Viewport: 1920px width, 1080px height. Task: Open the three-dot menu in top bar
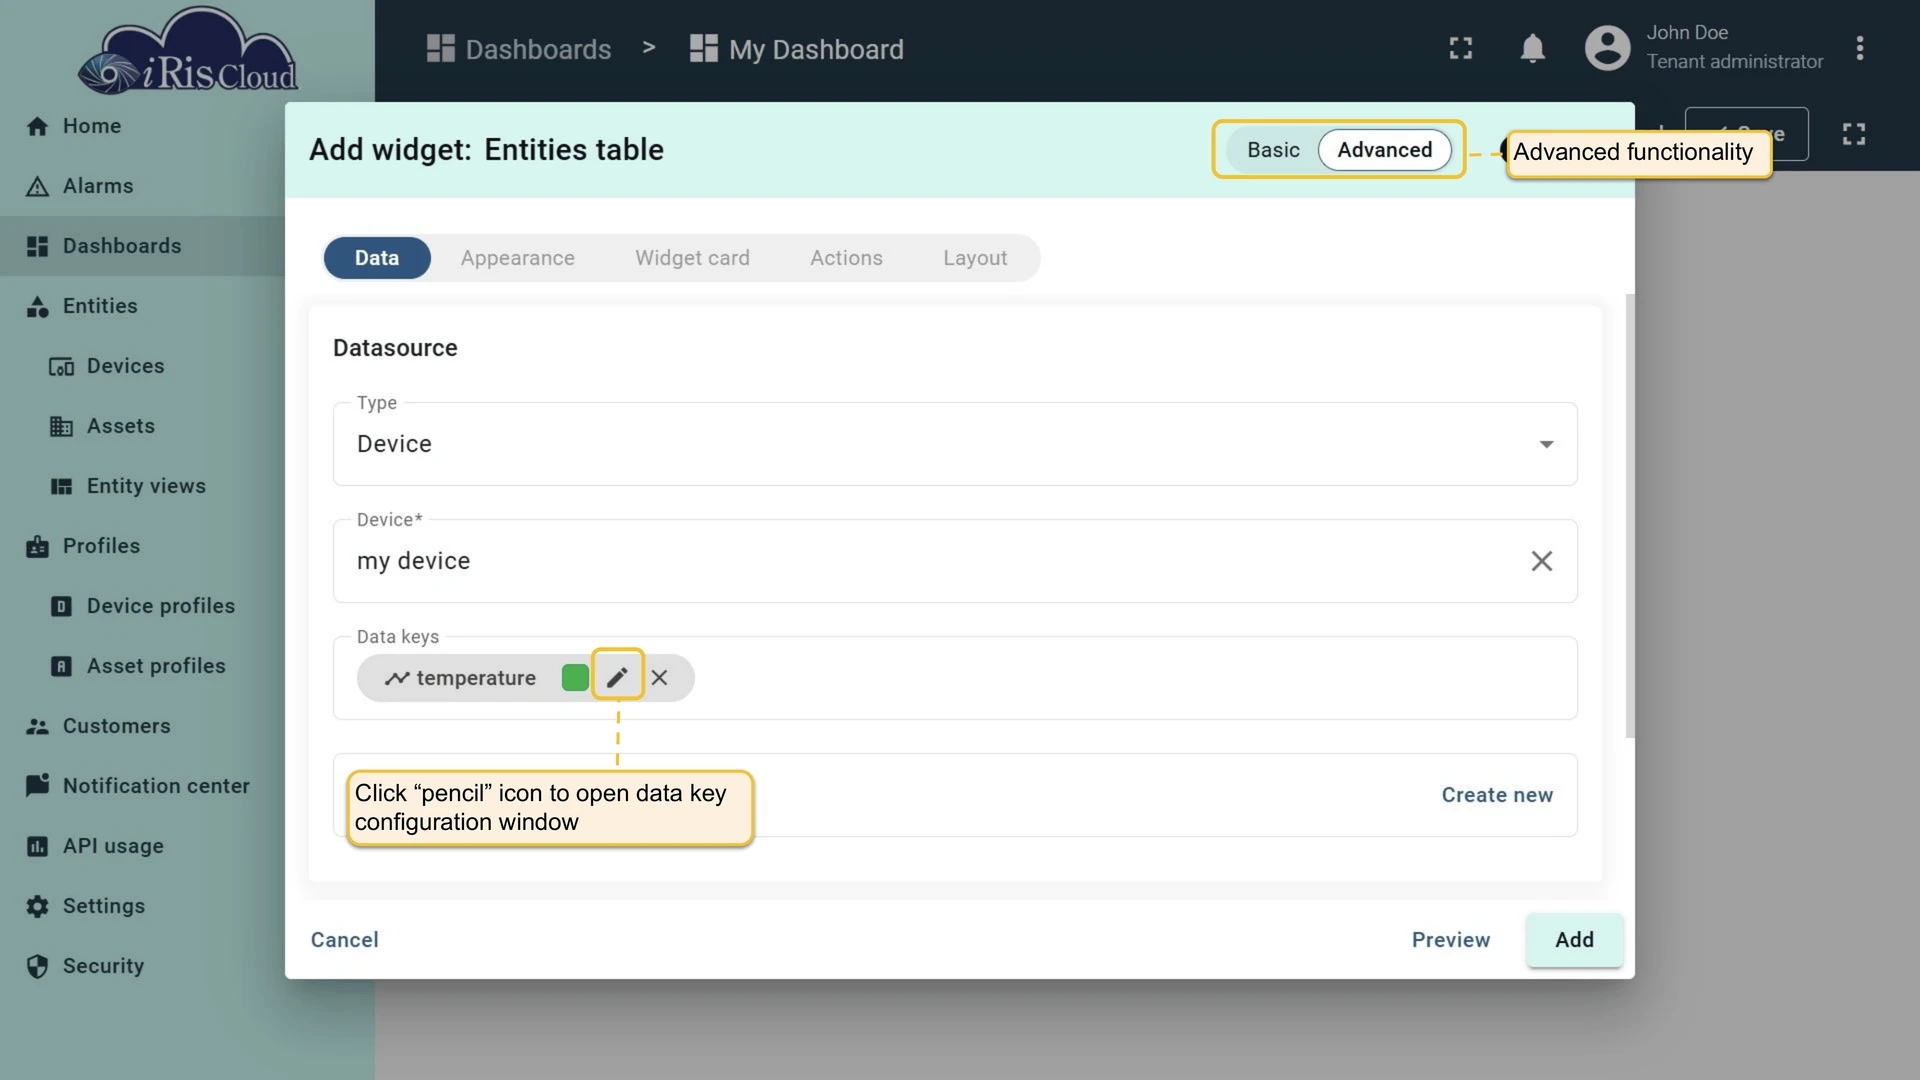pos(1859,48)
